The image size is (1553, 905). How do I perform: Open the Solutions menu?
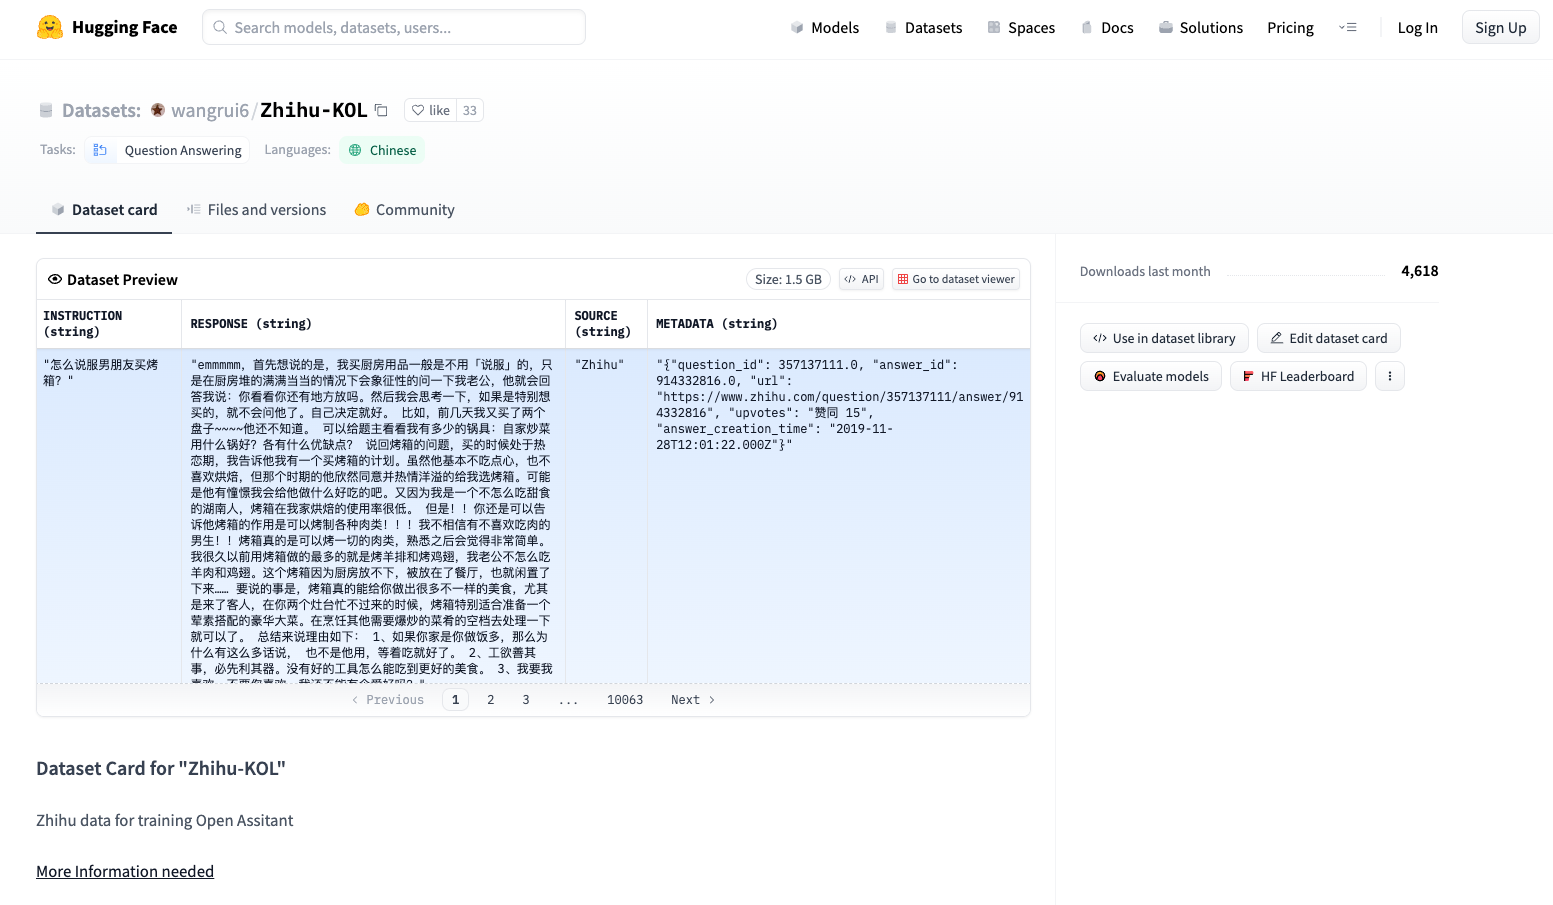(x=1201, y=28)
